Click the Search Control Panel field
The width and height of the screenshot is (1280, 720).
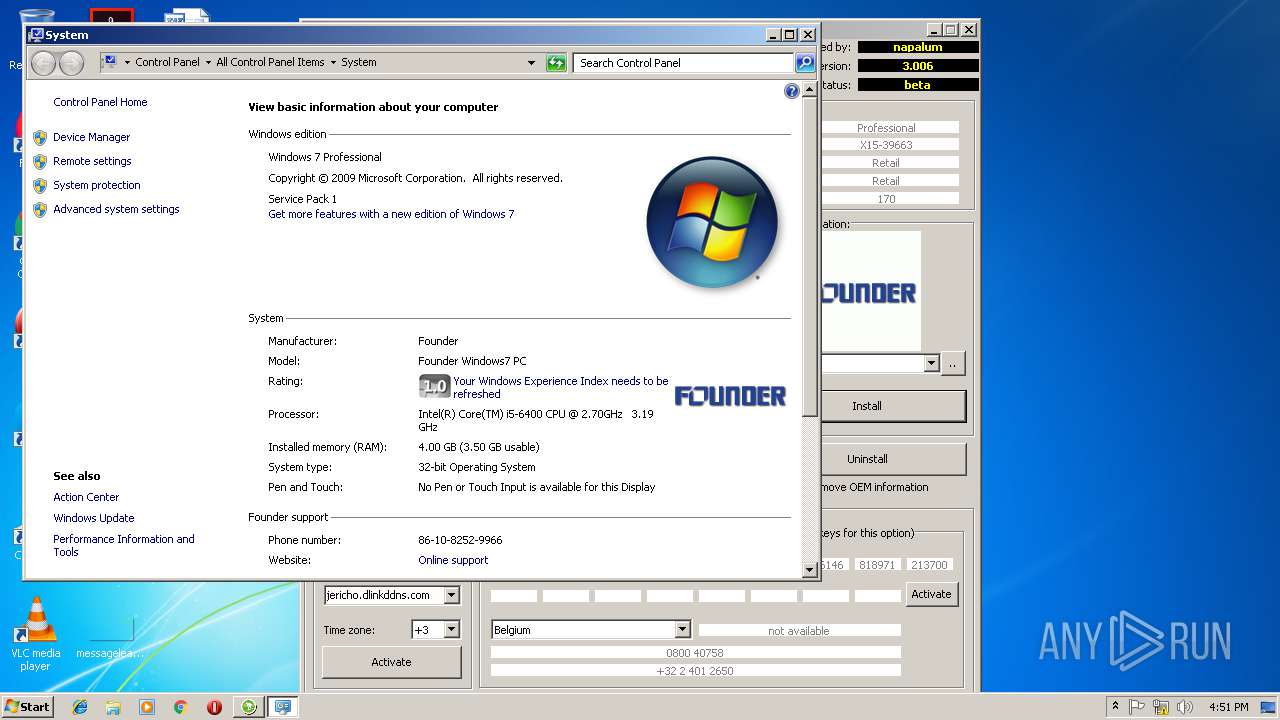click(684, 63)
